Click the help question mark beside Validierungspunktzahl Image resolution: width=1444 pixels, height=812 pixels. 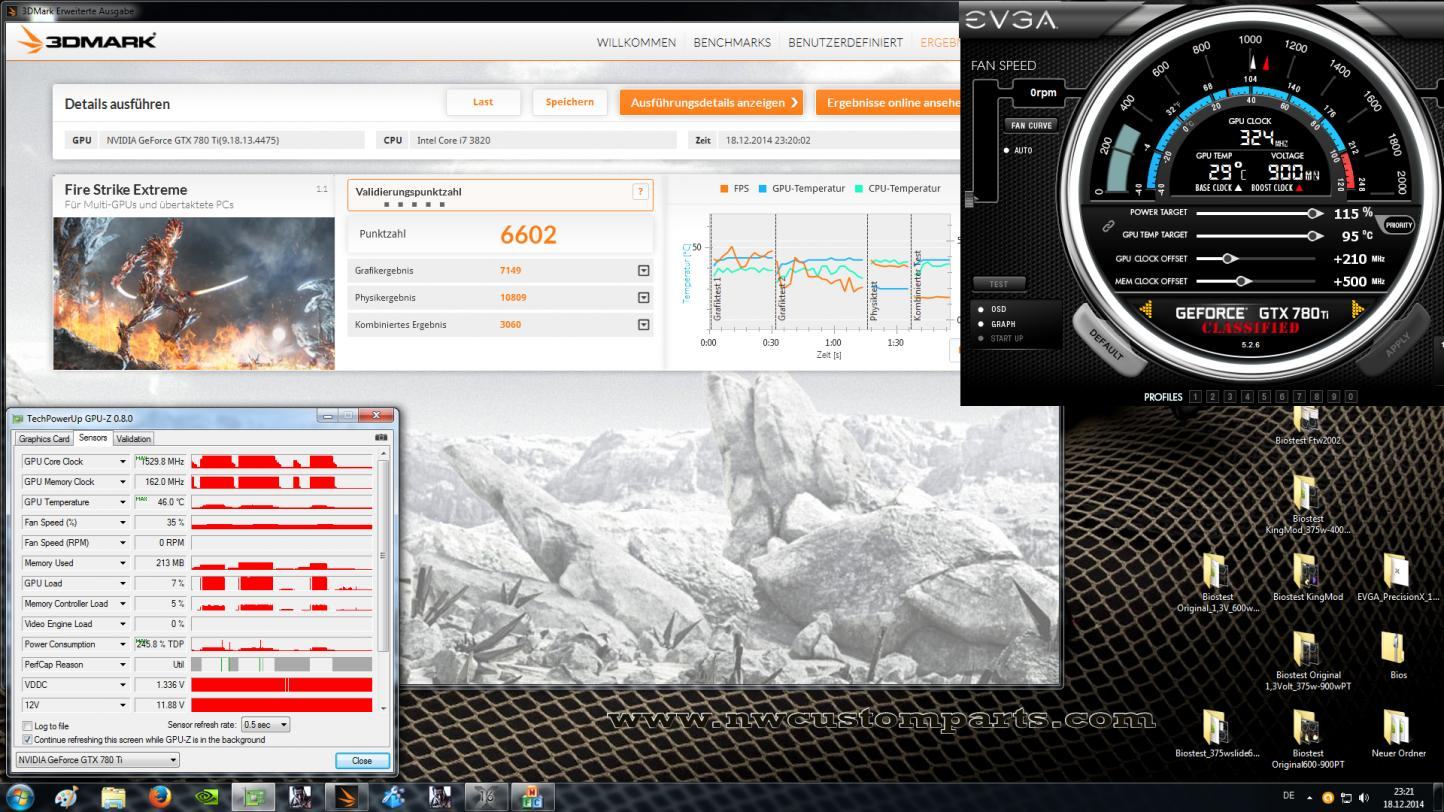pos(640,192)
